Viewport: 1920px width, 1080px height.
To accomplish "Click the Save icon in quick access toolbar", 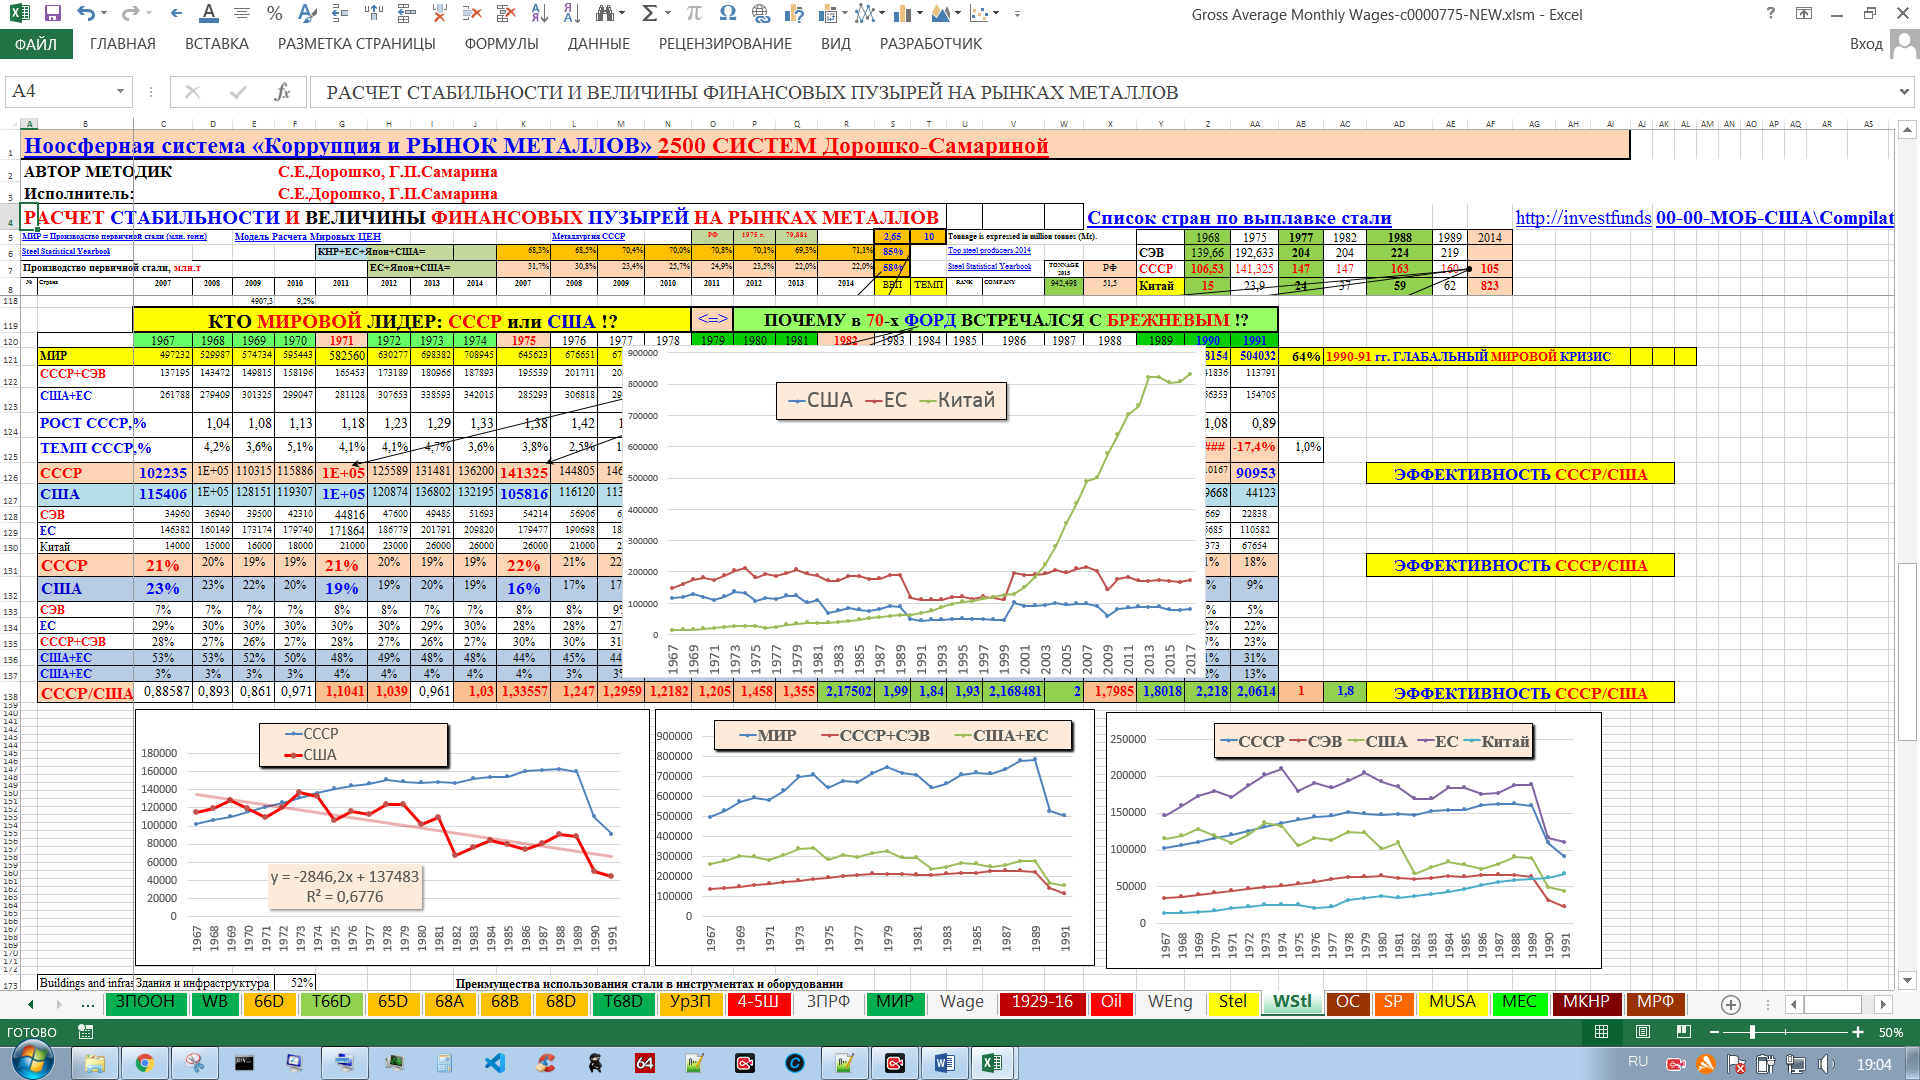I will (52, 14).
